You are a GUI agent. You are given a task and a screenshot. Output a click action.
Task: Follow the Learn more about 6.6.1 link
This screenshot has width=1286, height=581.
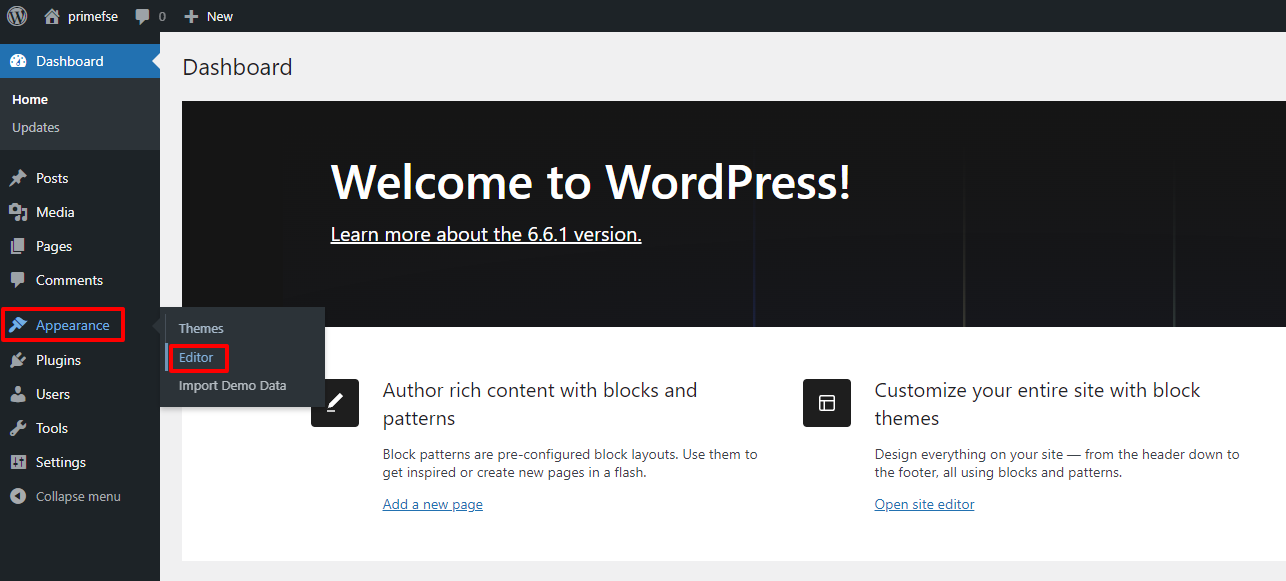pyautogui.click(x=486, y=234)
